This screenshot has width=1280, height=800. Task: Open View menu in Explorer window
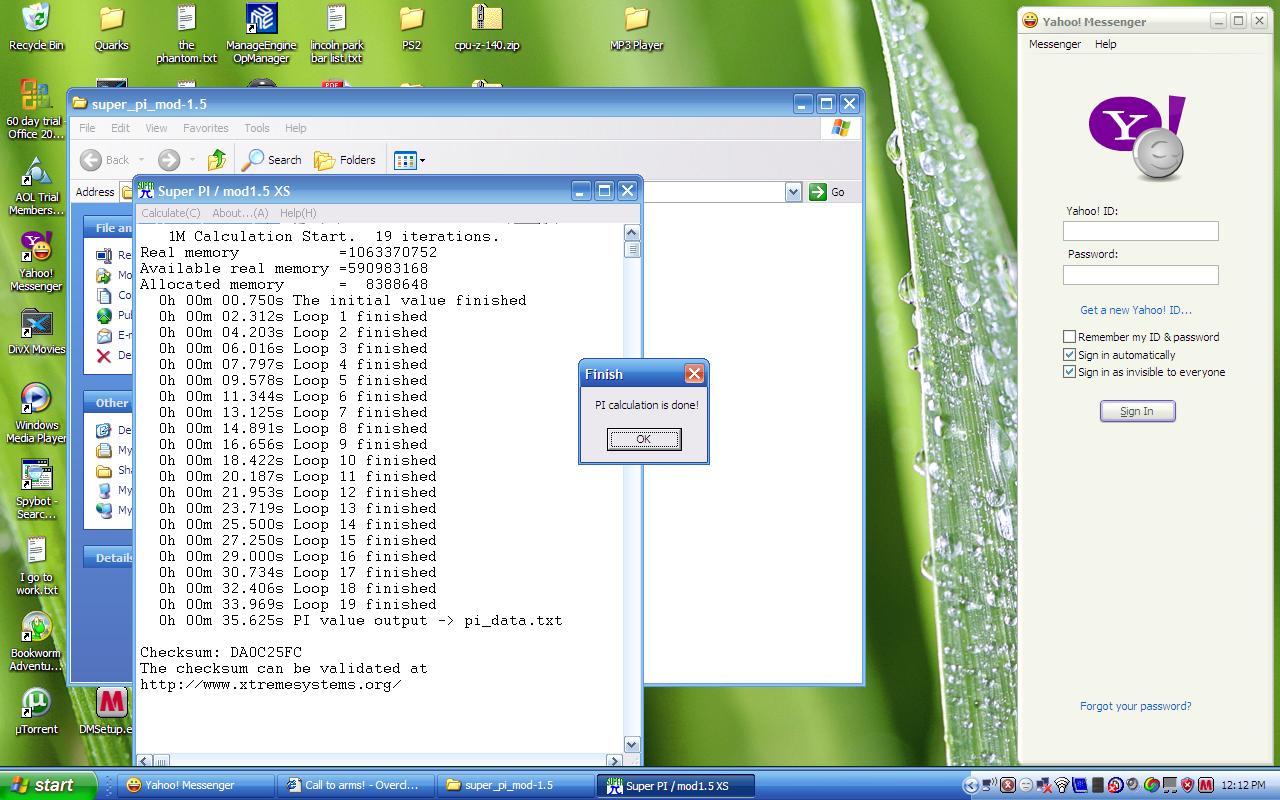tap(156, 128)
